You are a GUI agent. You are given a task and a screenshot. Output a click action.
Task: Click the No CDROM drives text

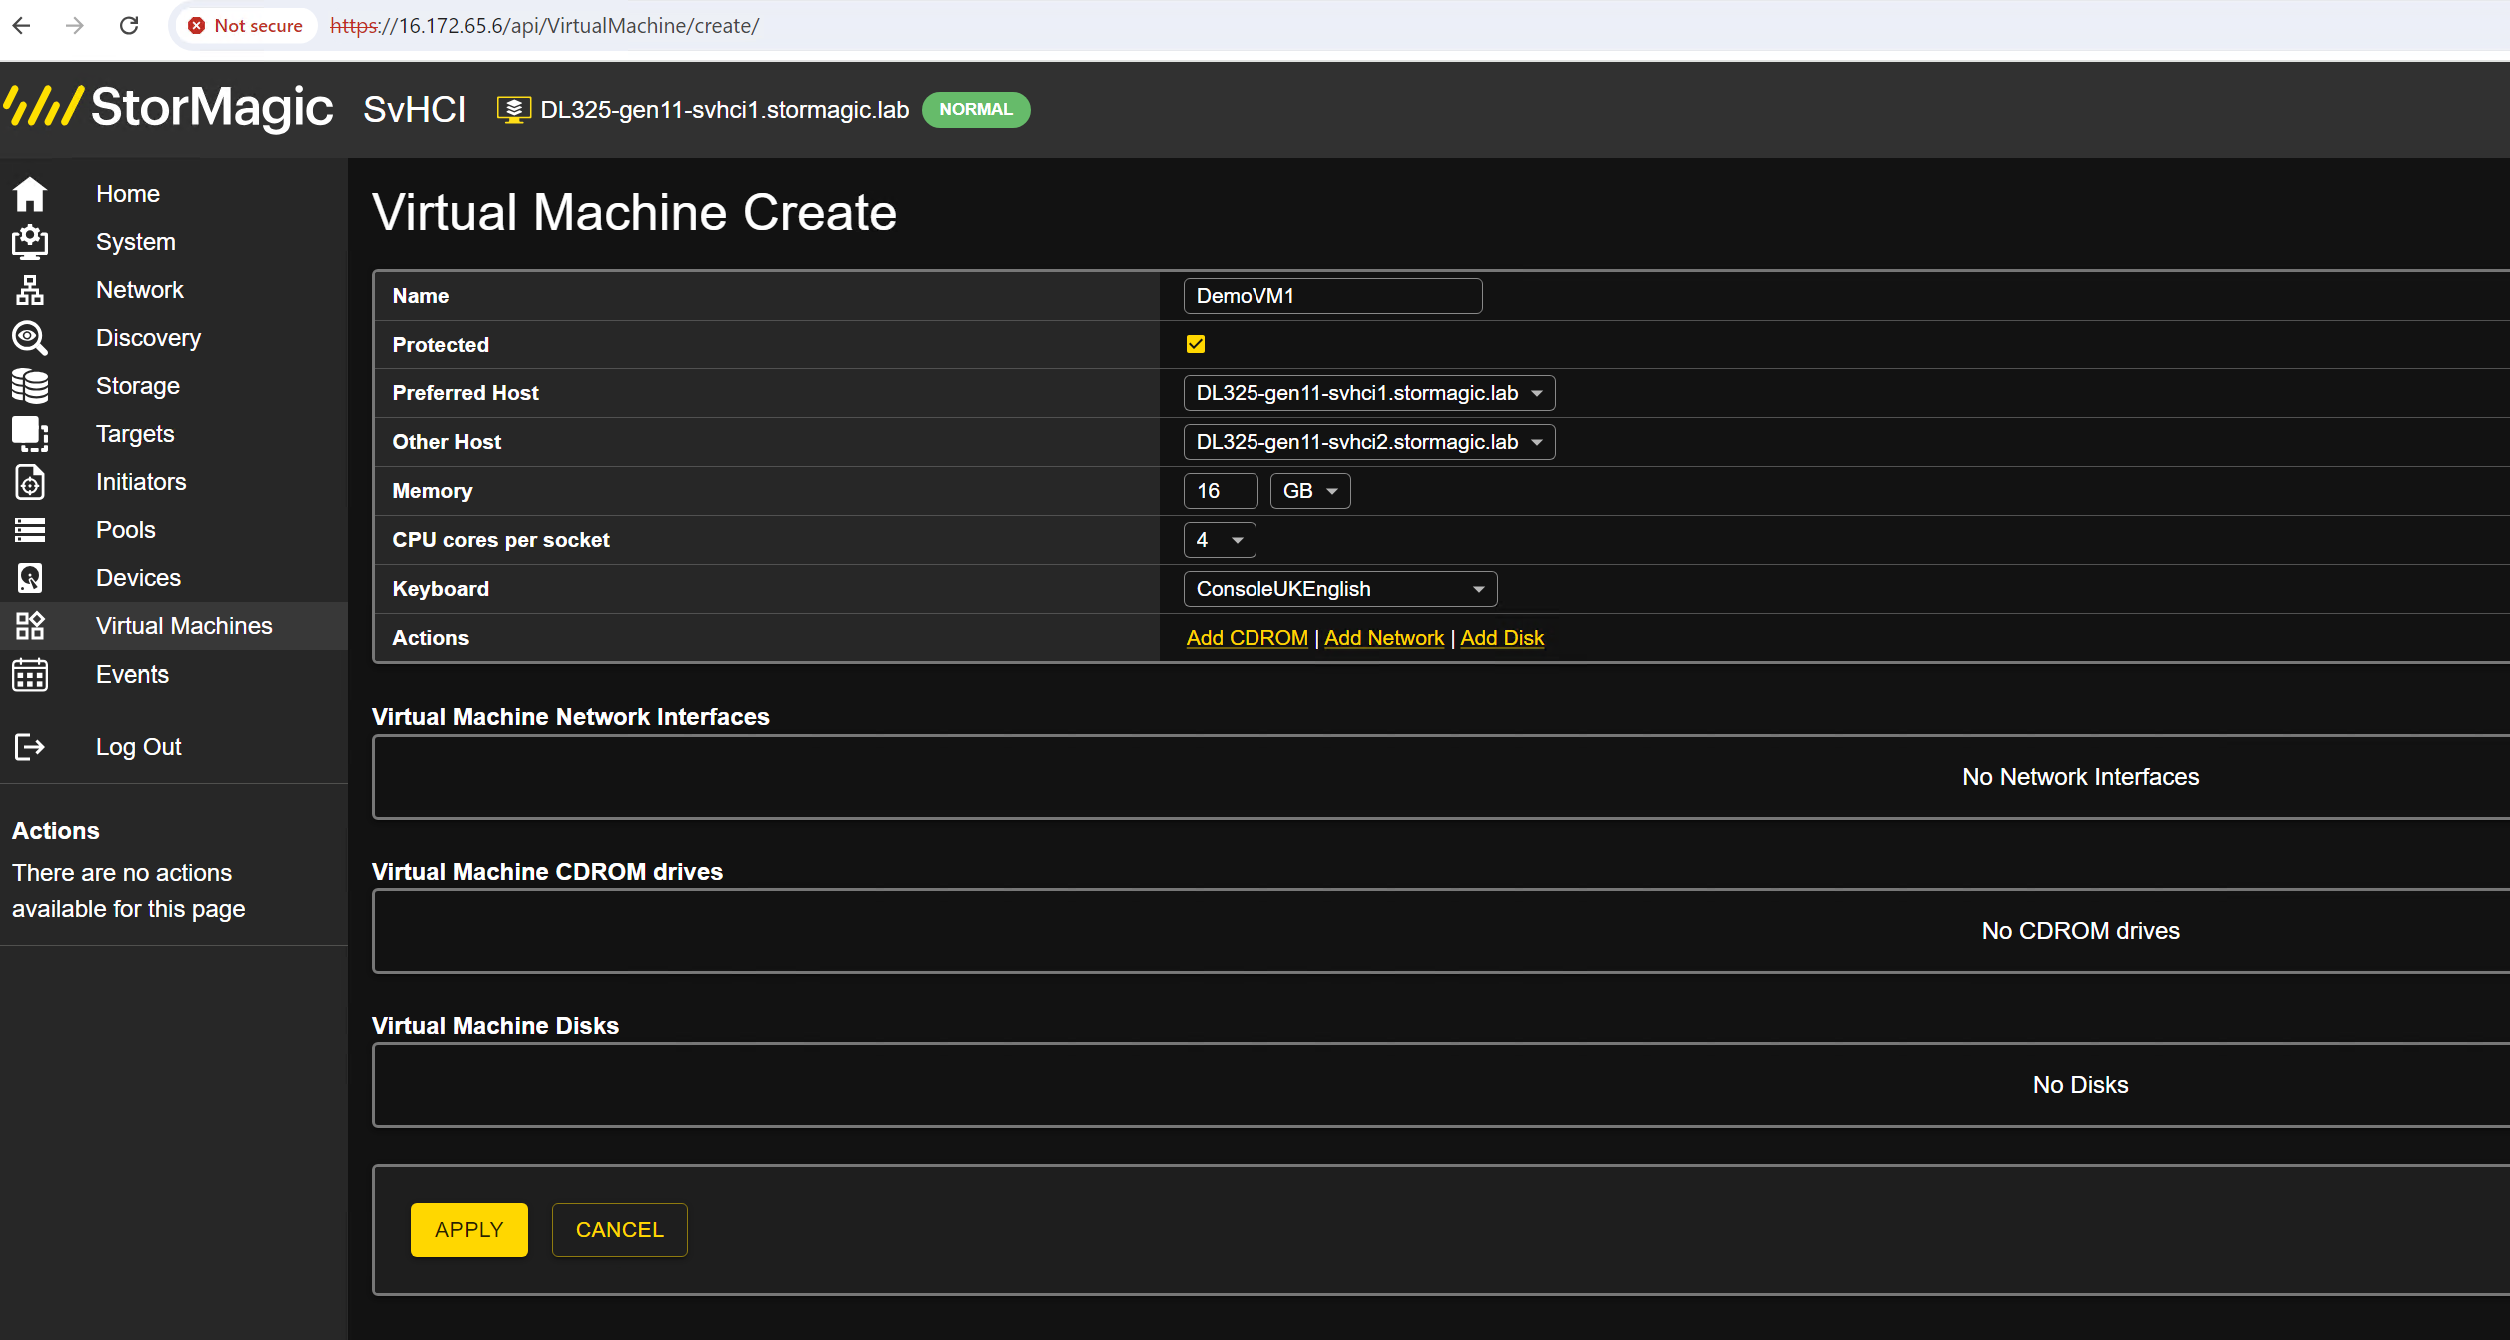(x=2081, y=931)
